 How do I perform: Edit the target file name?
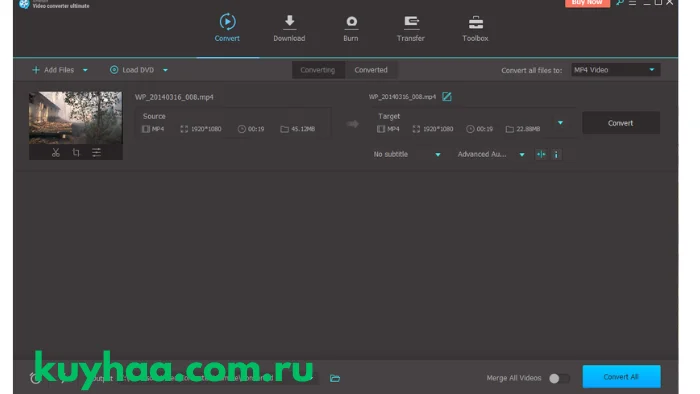click(x=447, y=96)
